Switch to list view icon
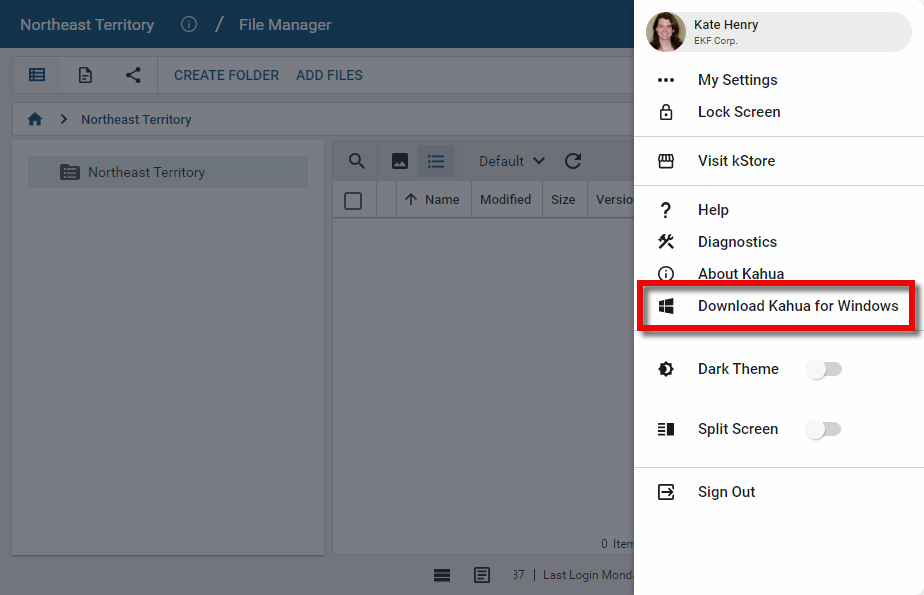This screenshot has width=924, height=595. [436, 161]
